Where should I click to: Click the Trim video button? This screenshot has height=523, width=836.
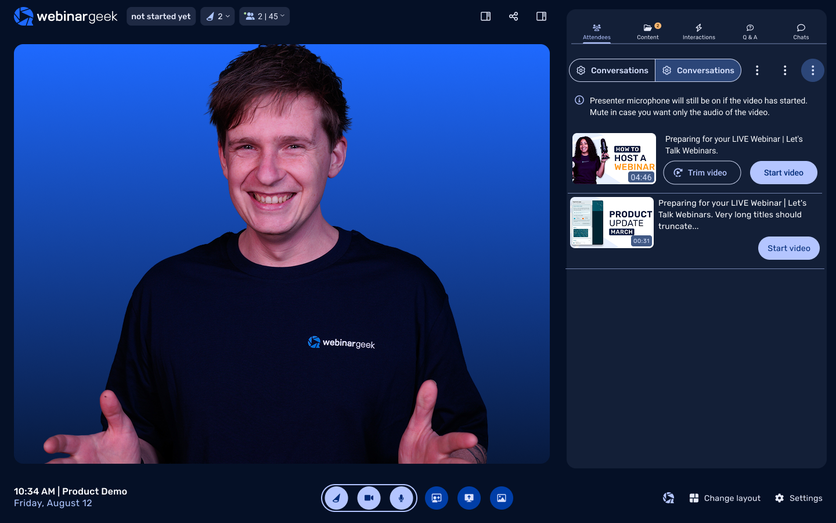click(702, 173)
